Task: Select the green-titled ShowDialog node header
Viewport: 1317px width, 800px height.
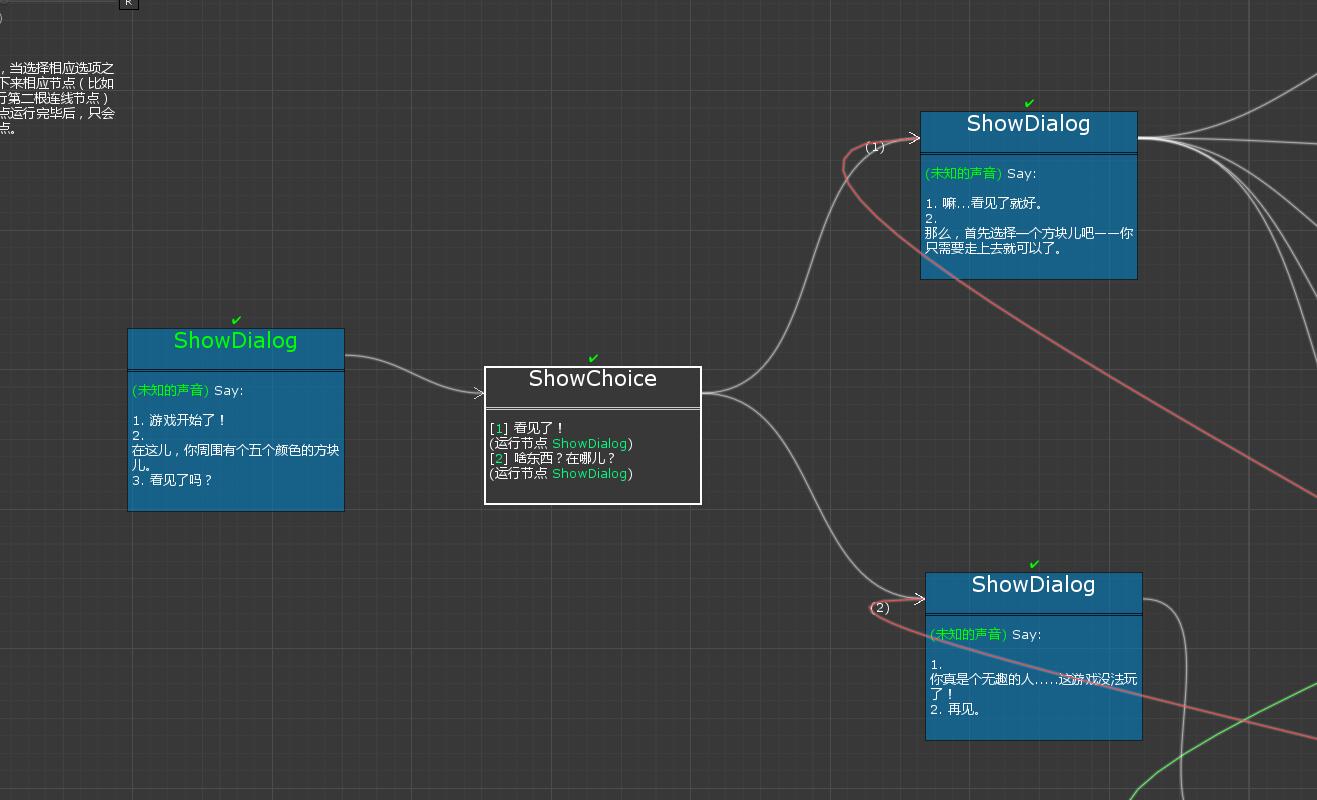Action: (235, 341)
